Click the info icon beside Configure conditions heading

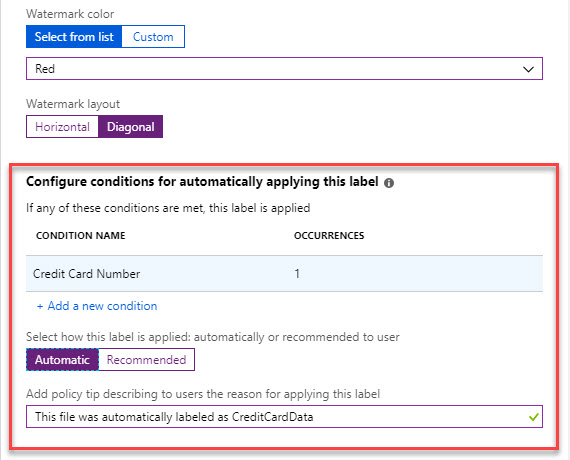click(389, 183)
